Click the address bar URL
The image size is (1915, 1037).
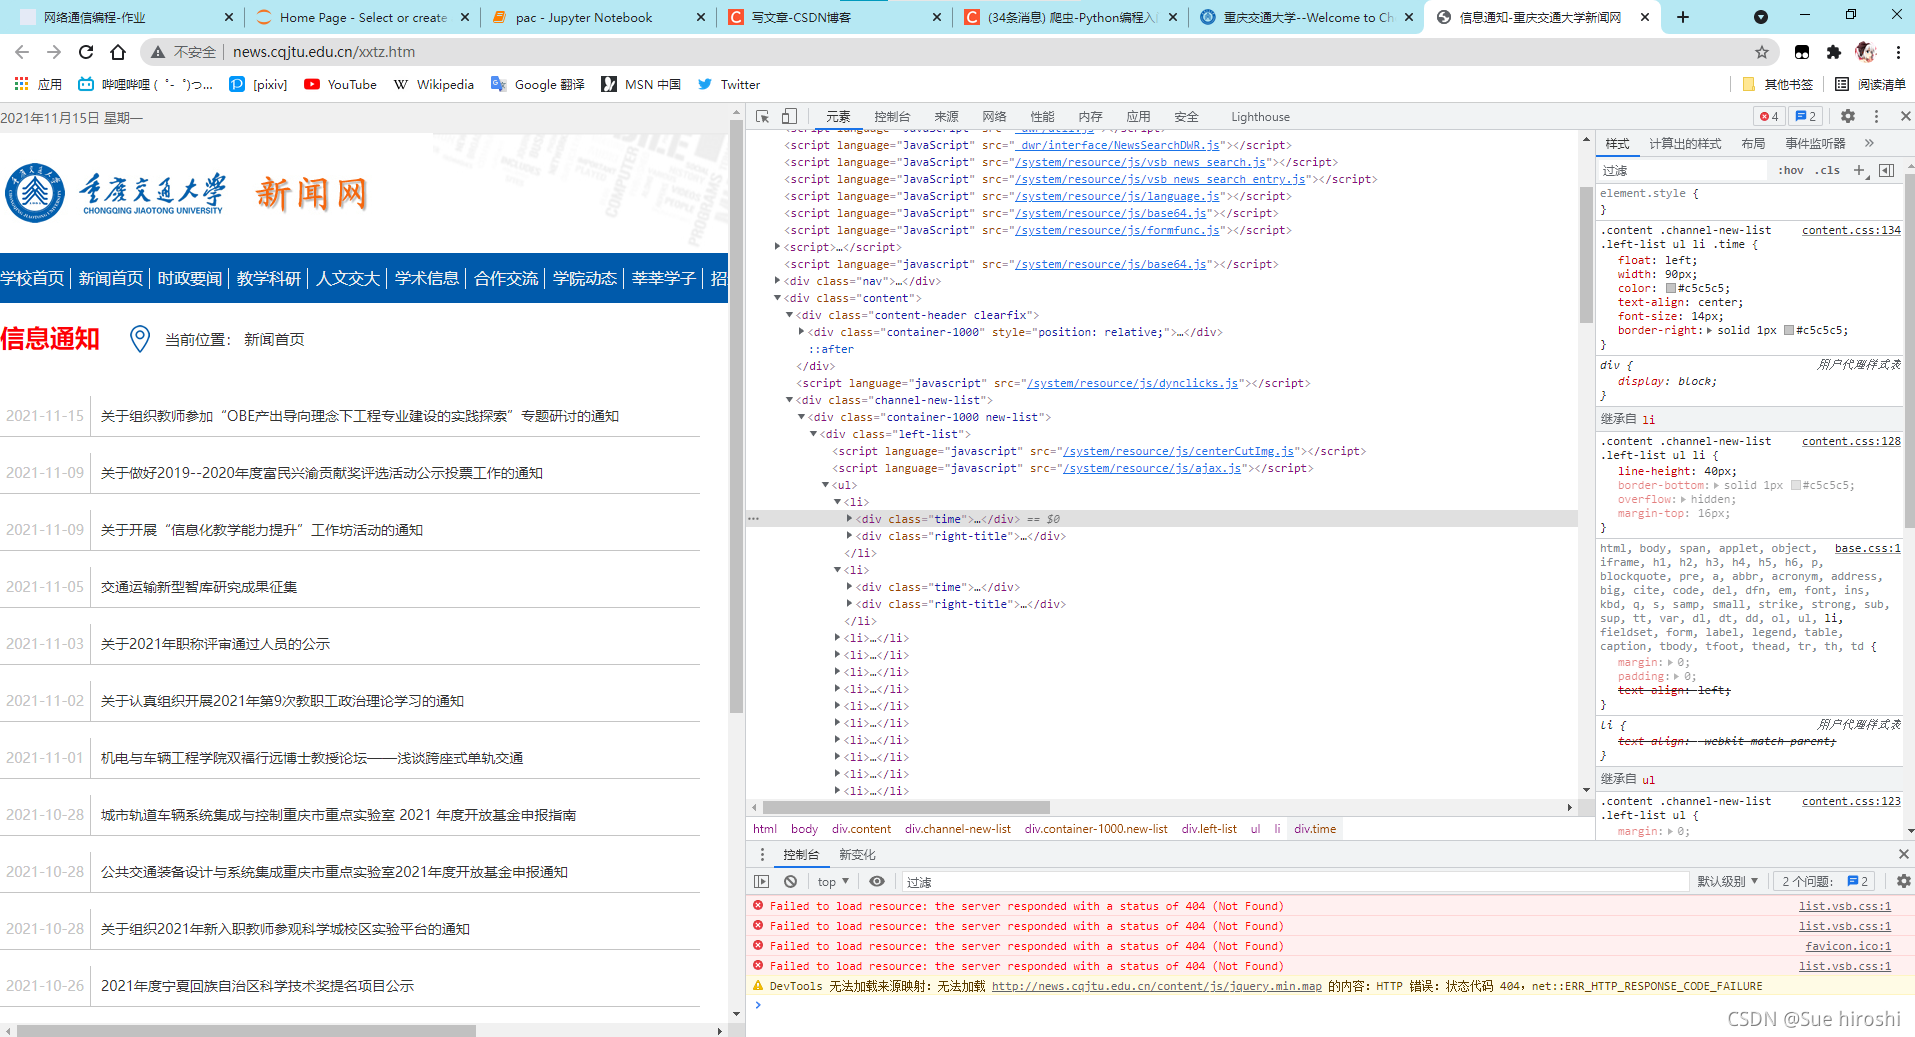(324, 52)
